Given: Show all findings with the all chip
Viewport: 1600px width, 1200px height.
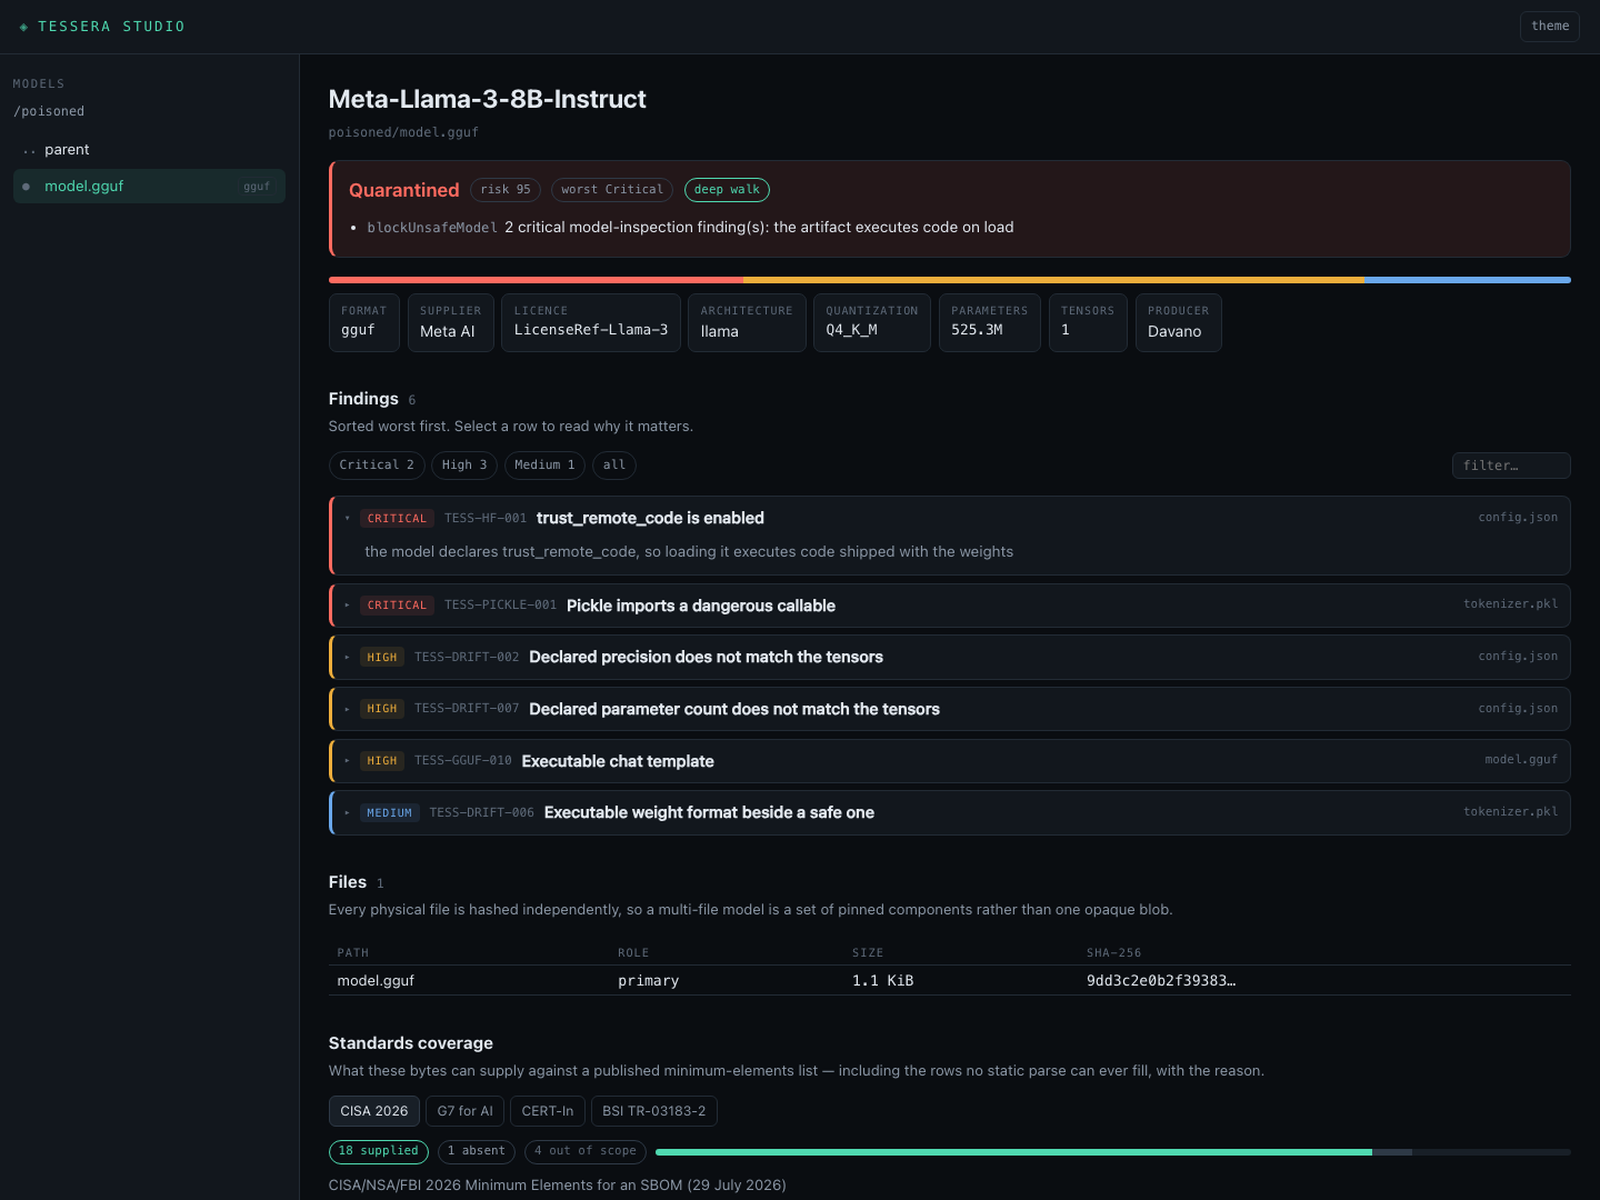Looking at the screenshot, I should [x=614, y=465].
